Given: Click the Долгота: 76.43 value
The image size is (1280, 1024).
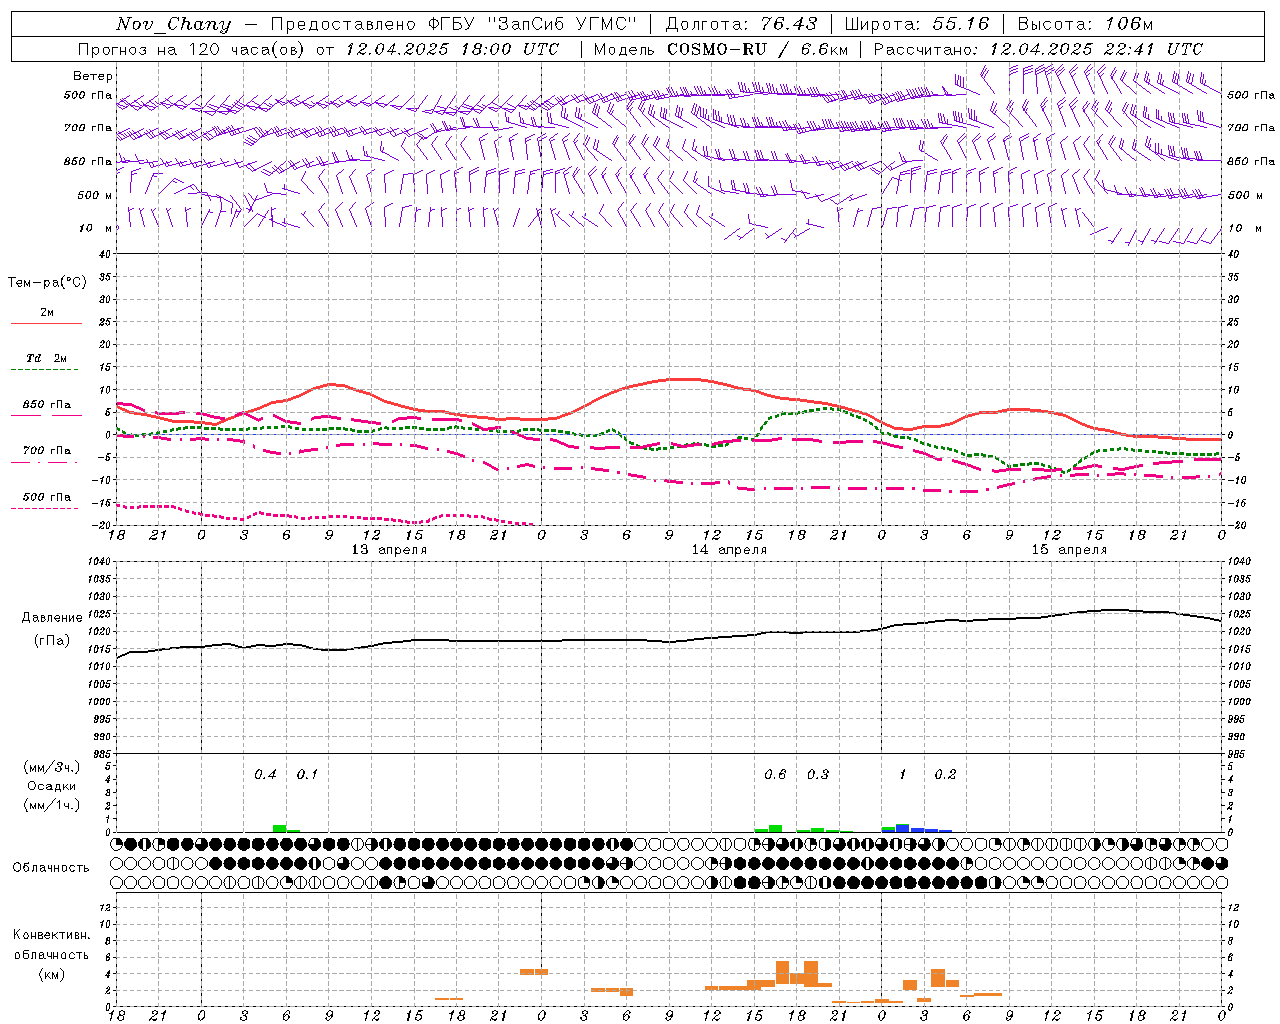Looking at the screenshot, I should 740,24.
